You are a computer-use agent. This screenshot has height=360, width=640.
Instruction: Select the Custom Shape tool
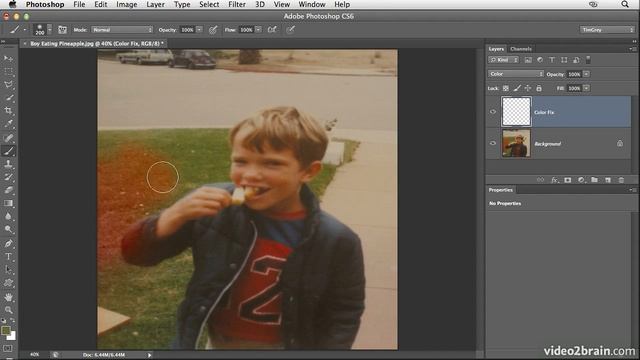pyautogui.click(x=8, y=283)
